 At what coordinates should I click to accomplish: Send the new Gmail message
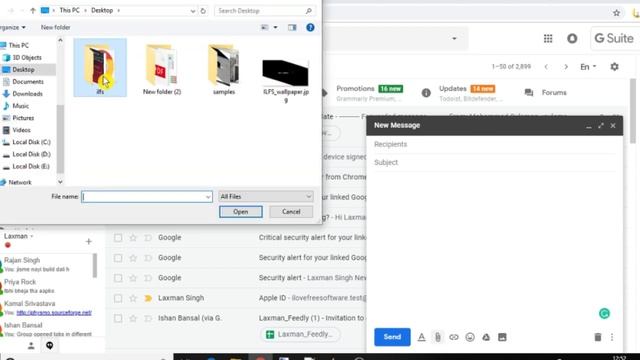tap(392, 337)
